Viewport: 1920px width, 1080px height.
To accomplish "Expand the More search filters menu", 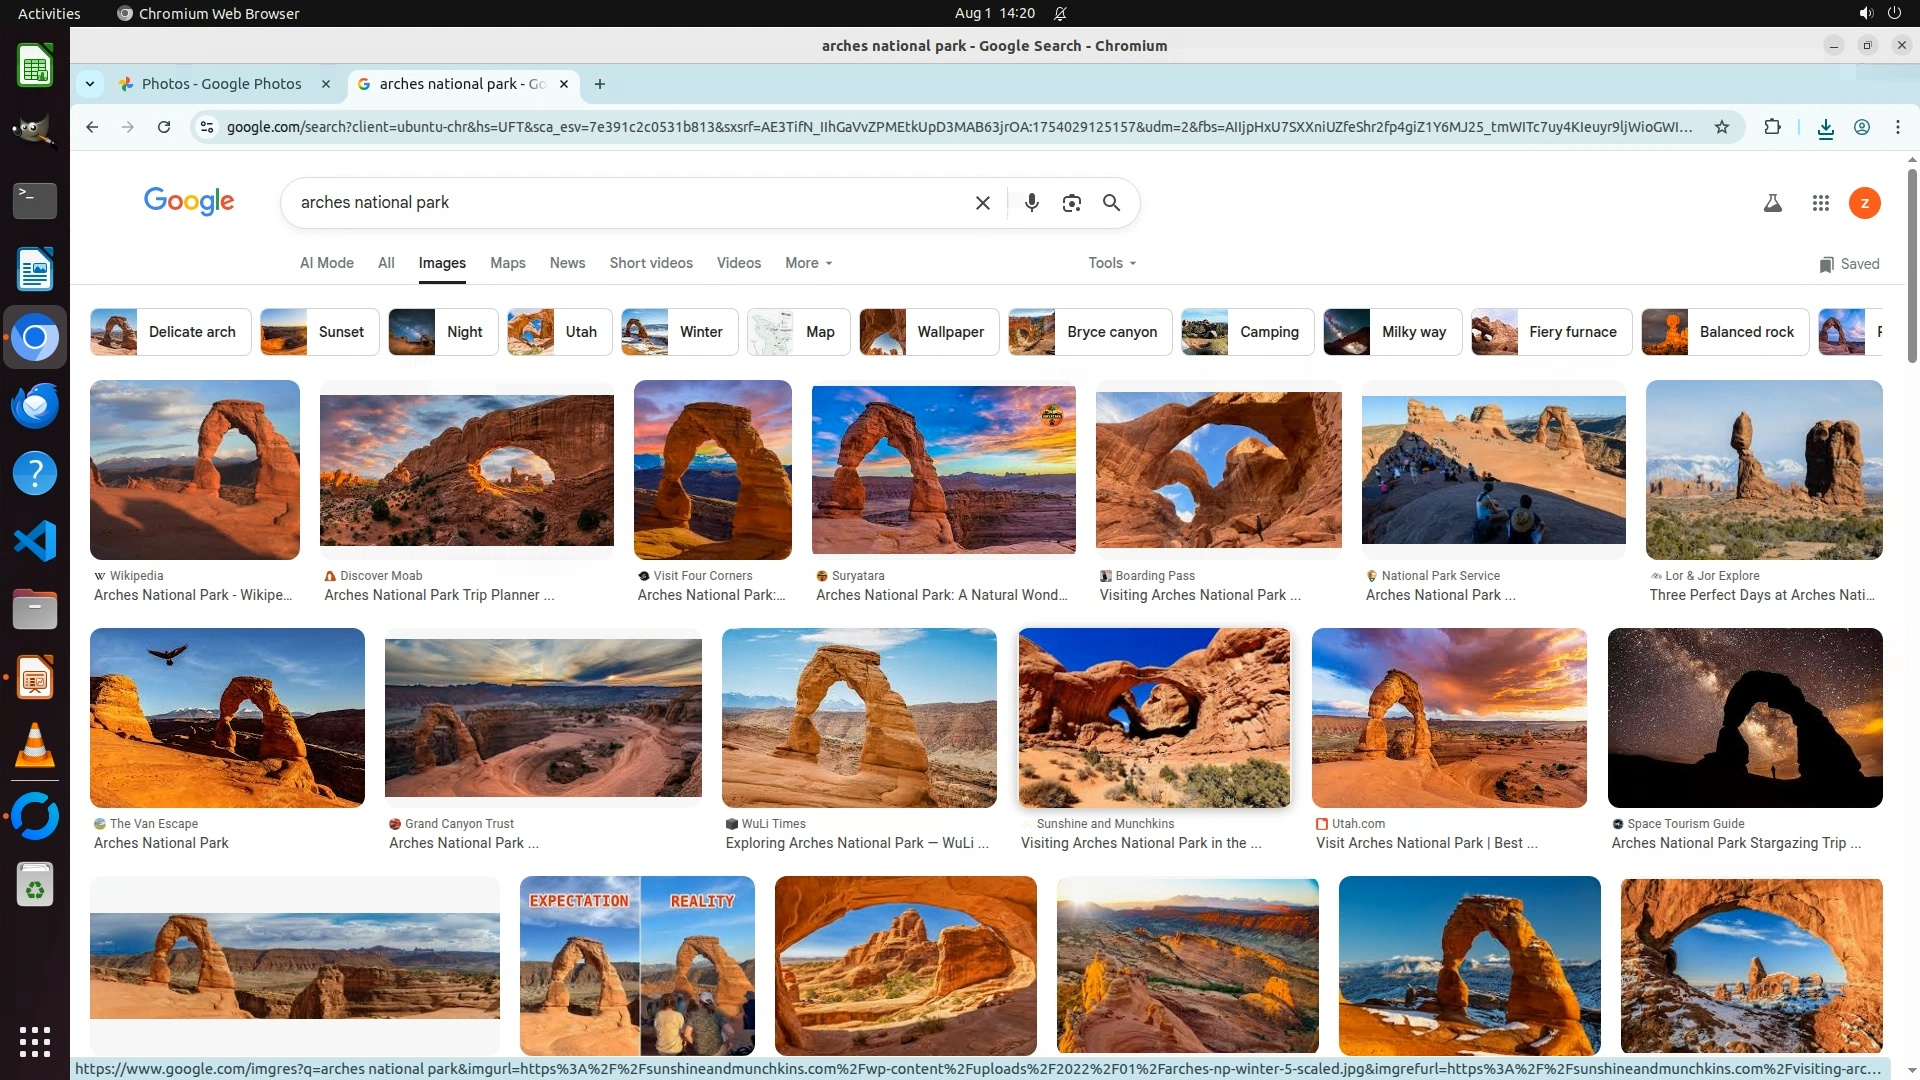I will click(808, 263).
